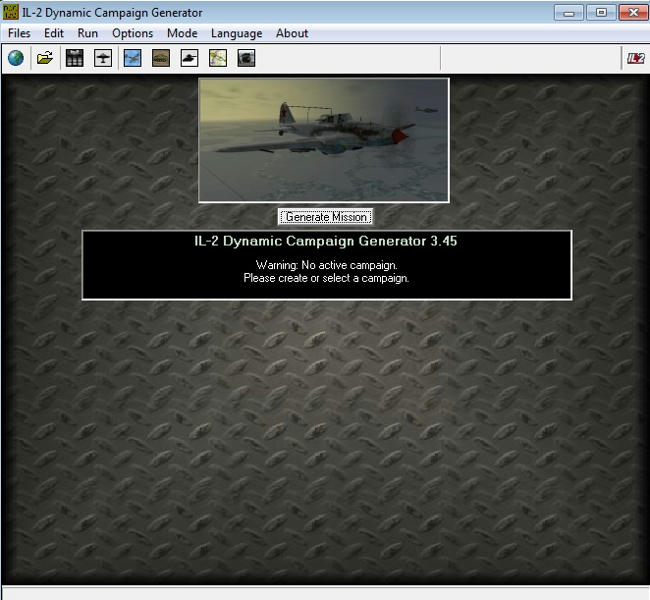Viewport: 650px width, 600px height.
Task: Click the IL-2 aircraft picture
Action: click(324, 141)
